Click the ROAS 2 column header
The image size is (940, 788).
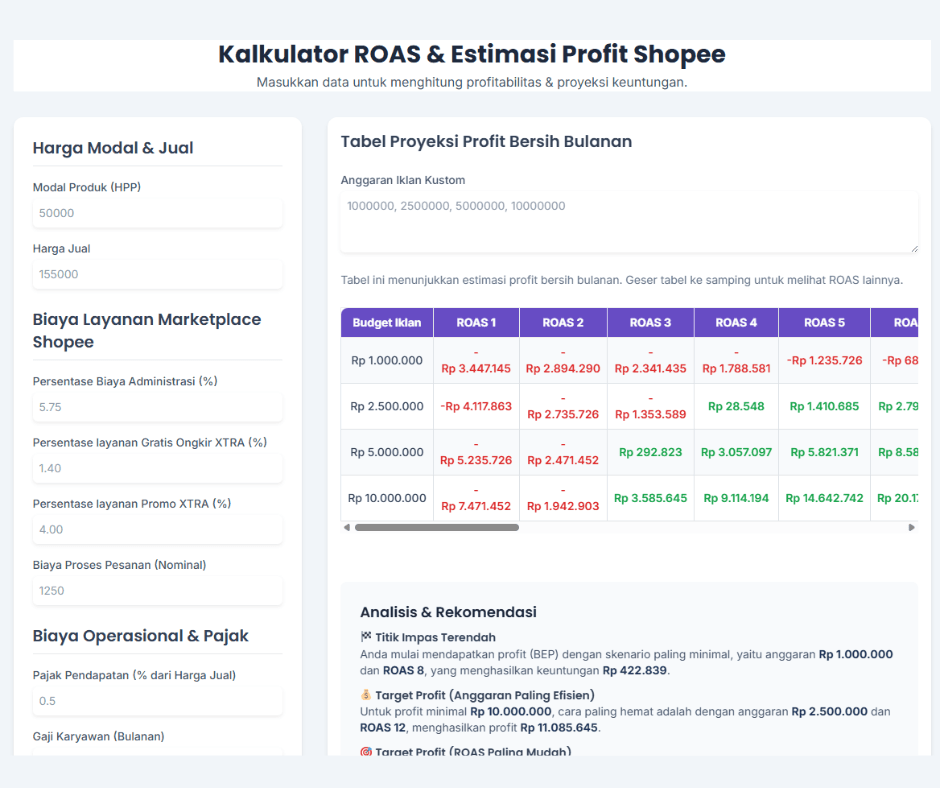tap(563, 323)
